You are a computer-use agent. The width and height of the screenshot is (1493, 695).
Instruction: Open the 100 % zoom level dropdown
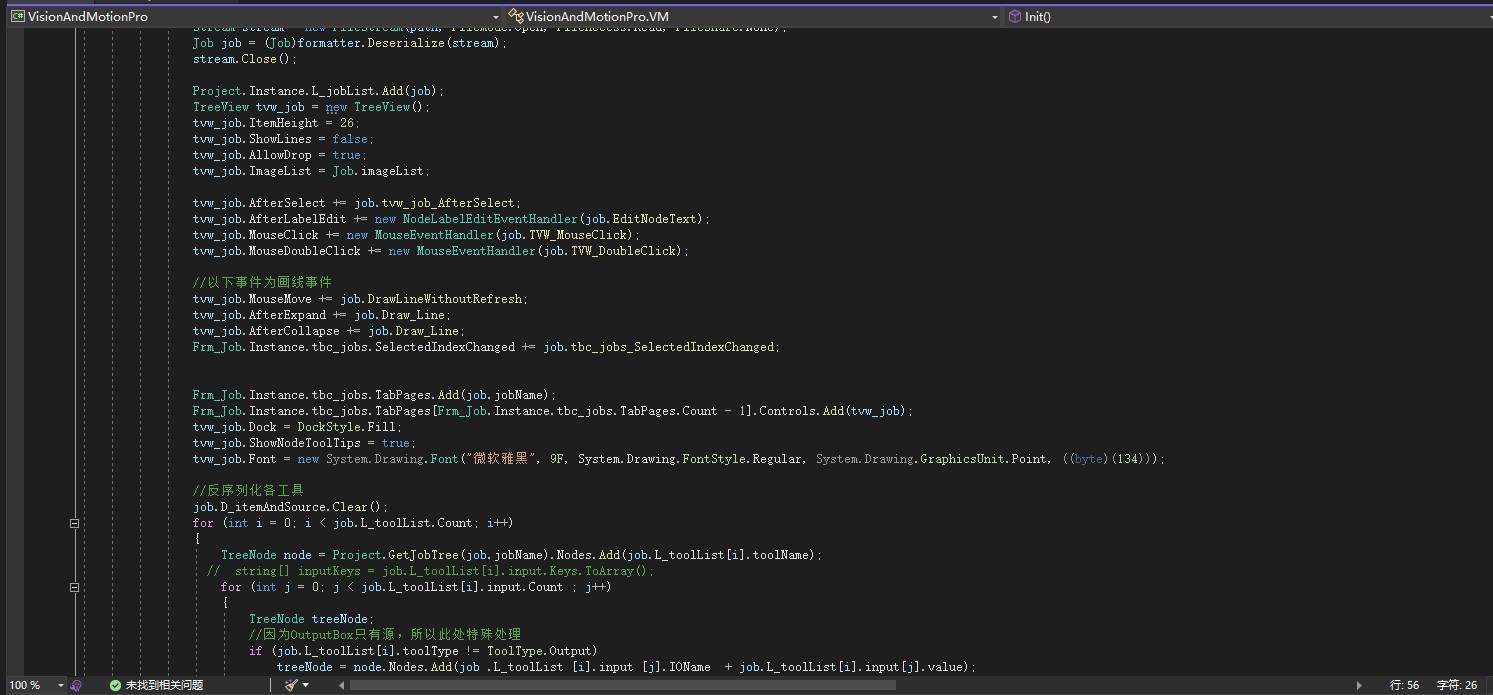click(60, 685)
